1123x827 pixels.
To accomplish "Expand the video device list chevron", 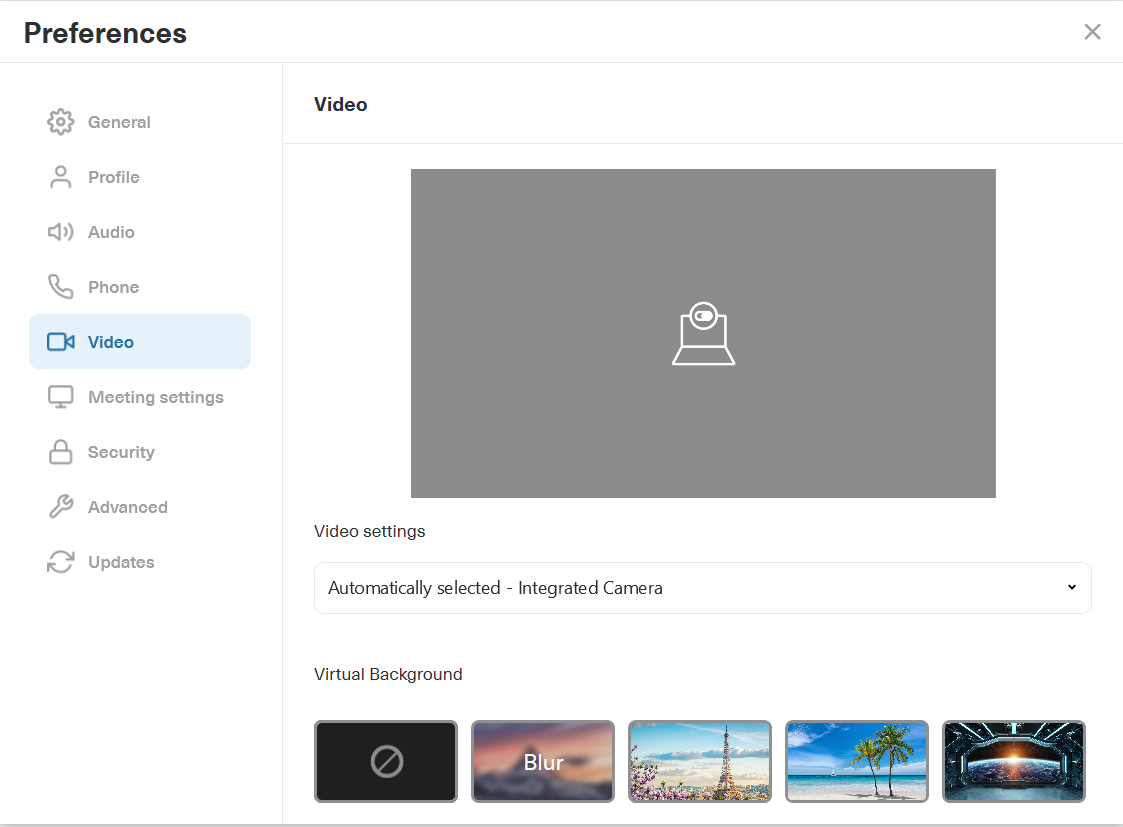I will [1071, 588].
